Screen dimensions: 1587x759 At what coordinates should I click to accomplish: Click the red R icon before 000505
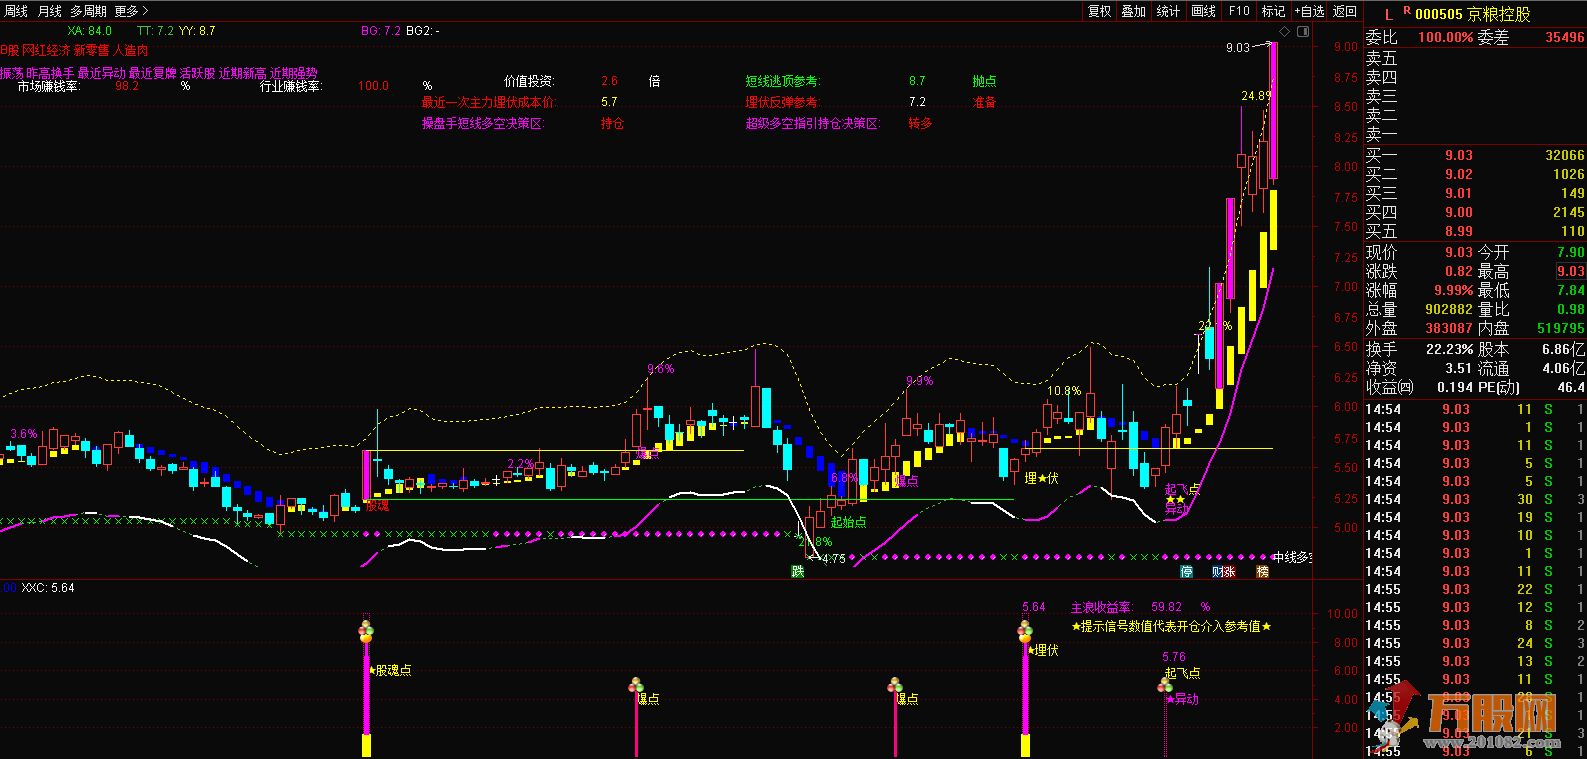click(1407, 11)
